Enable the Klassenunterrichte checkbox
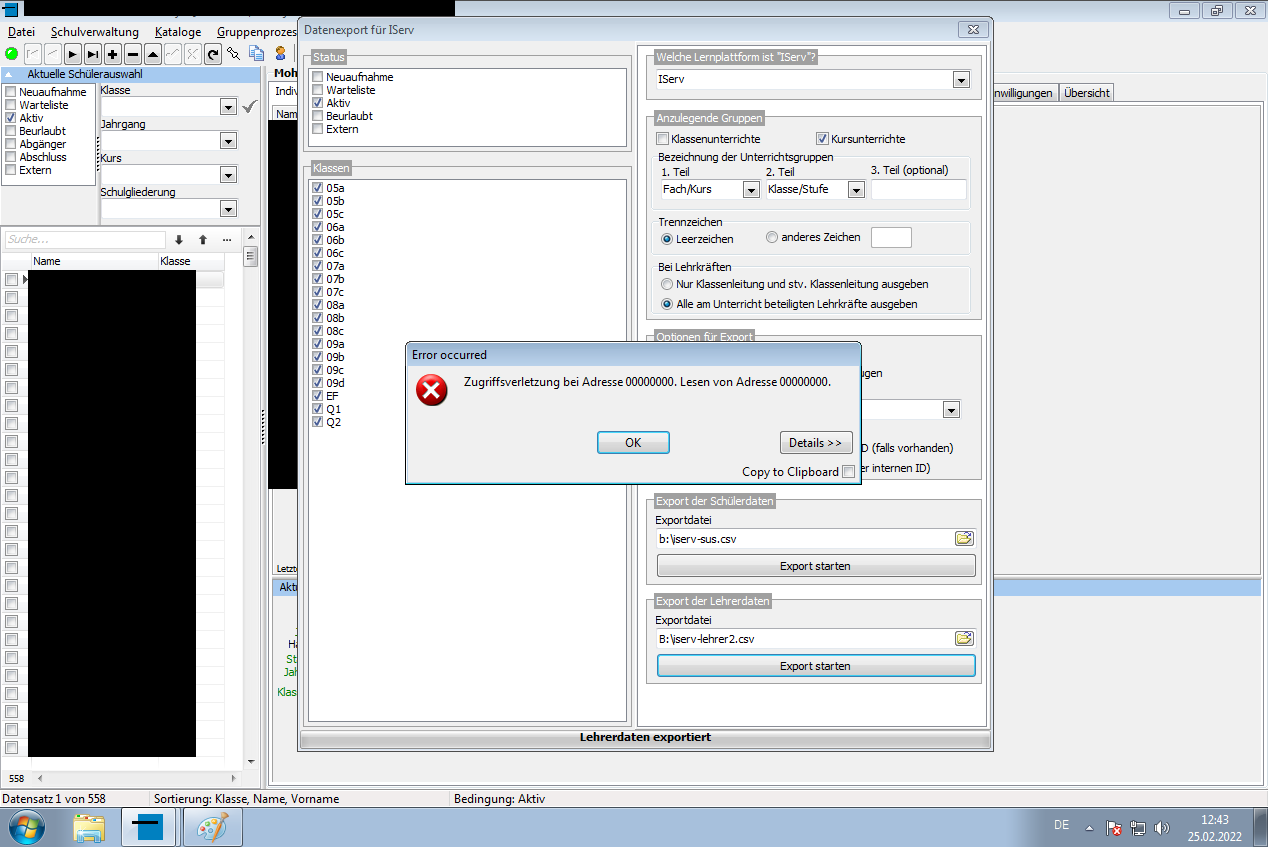The image size is (1268, 847). (x=662, y=139)
